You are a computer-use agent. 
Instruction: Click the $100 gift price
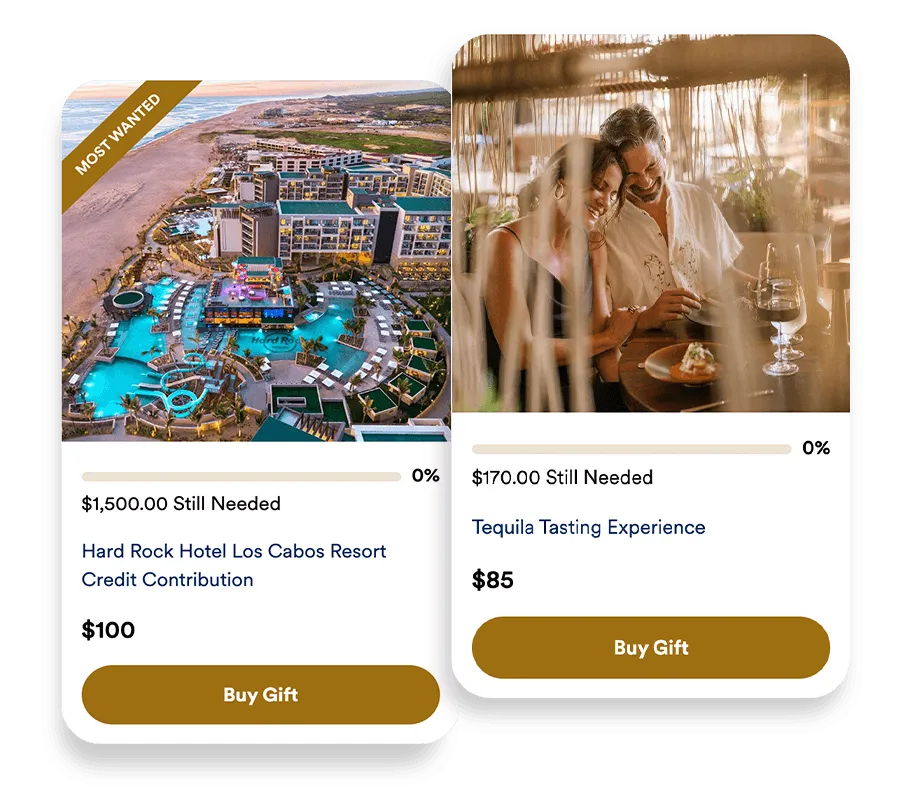pyautogui.click(x=108, y=630)
